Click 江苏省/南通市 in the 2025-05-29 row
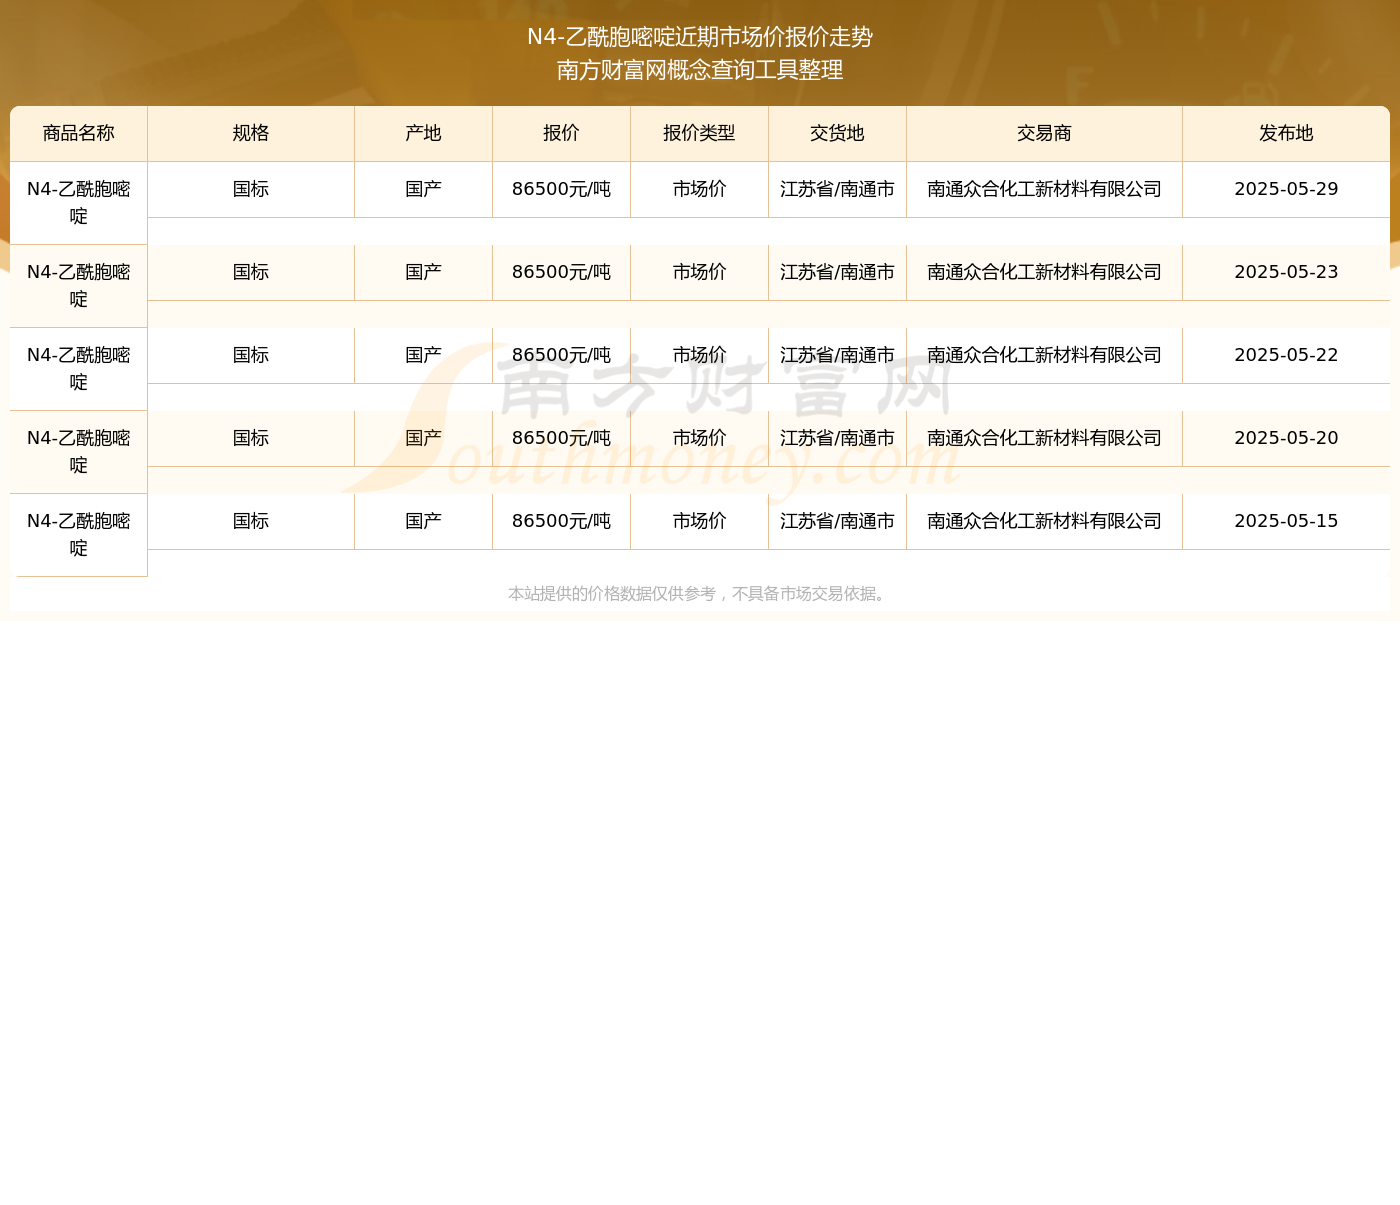The height and width of the screenshot is (1205, 1400). (x=838, y=189)
